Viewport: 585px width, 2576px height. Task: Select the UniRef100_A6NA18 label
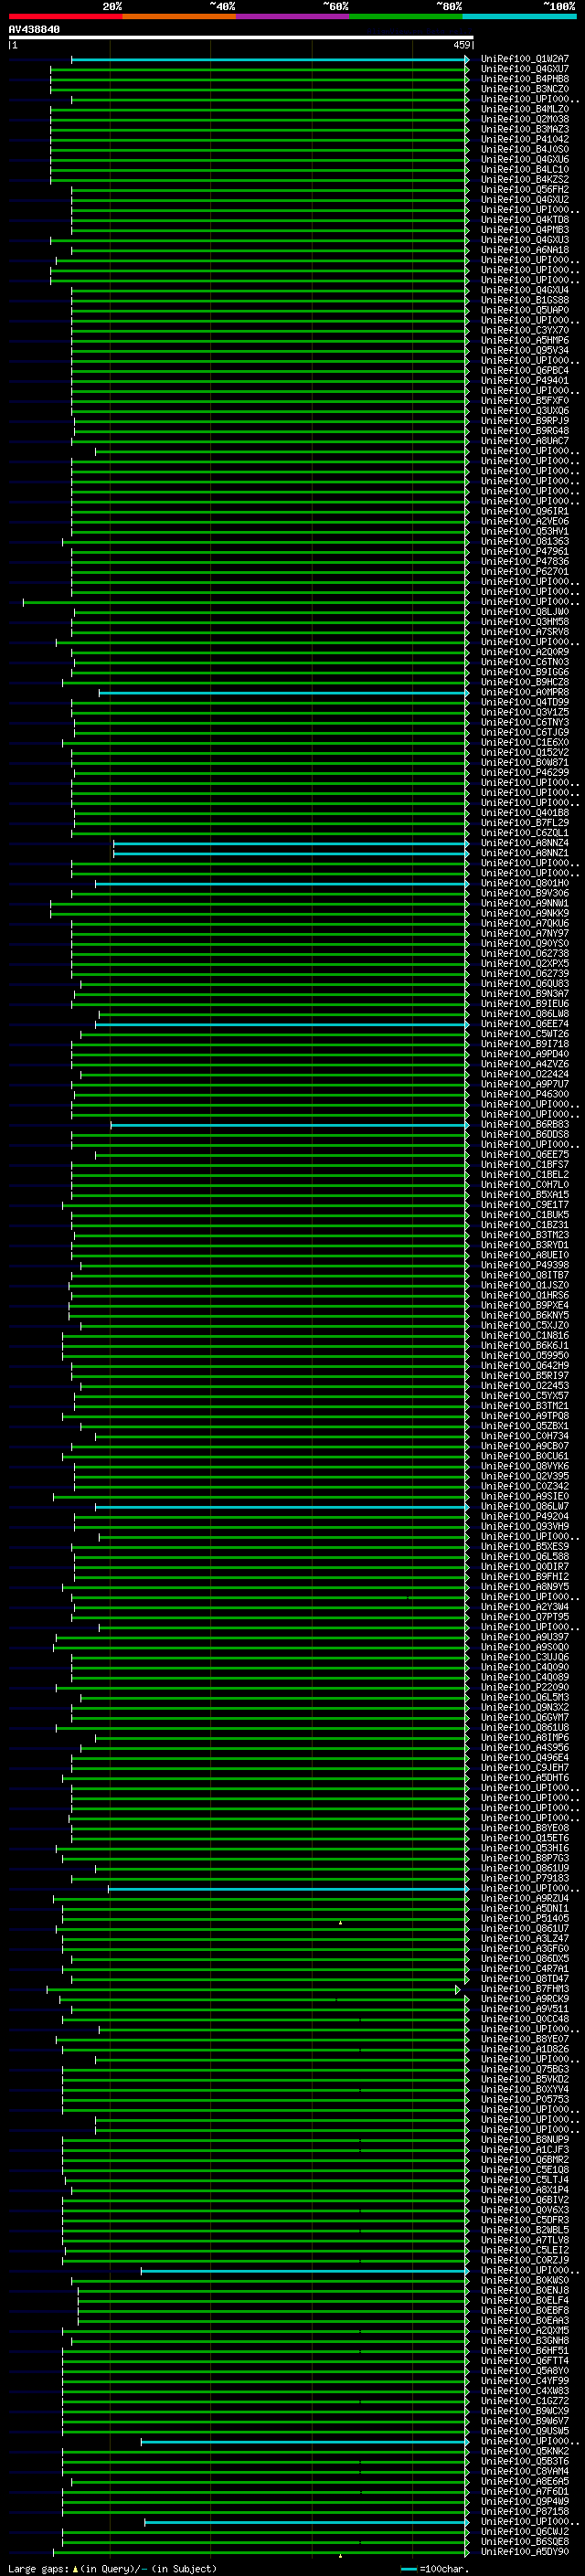(x=524, y=250)
